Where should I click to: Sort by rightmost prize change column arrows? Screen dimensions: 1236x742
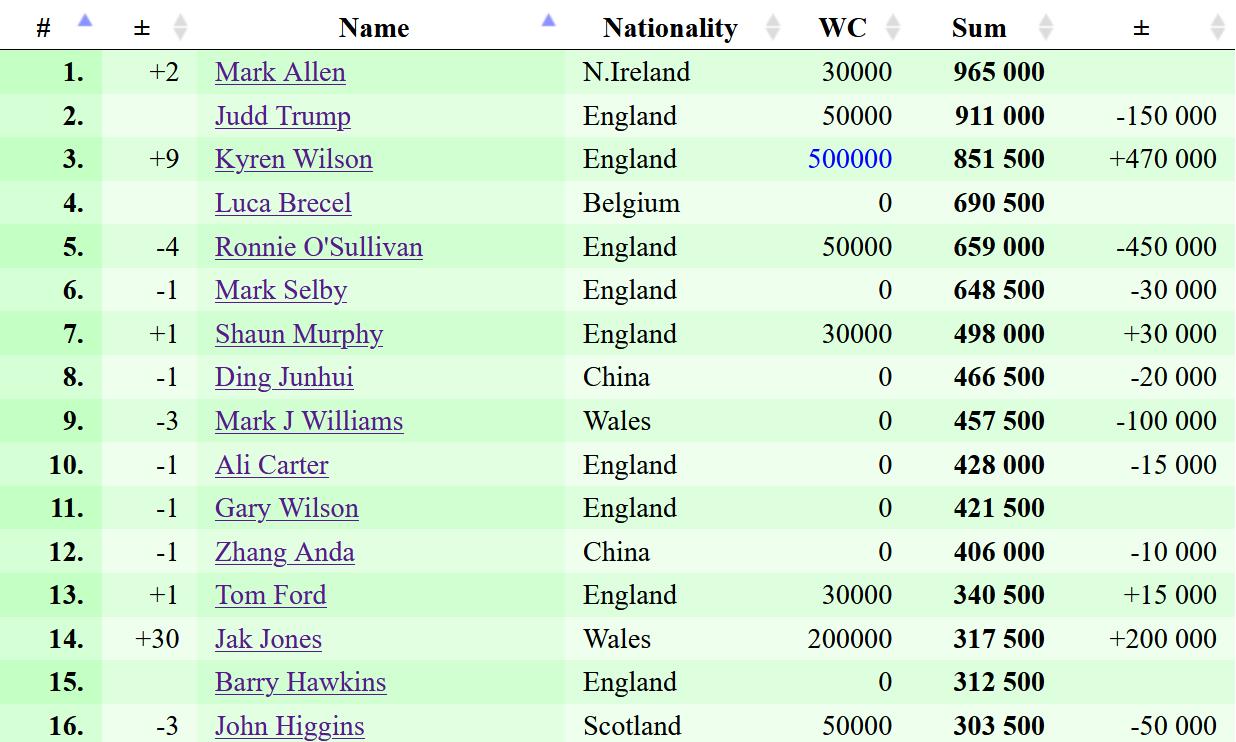coord(1217,27)
